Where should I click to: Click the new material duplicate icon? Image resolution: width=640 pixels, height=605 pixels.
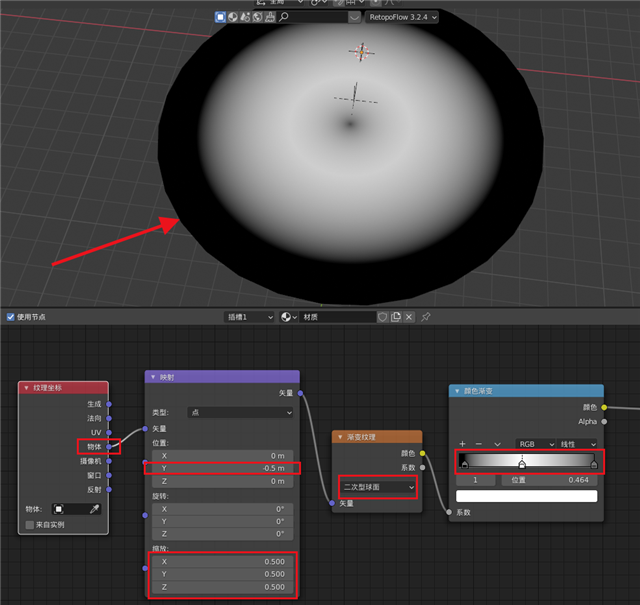tap(396, 317)
